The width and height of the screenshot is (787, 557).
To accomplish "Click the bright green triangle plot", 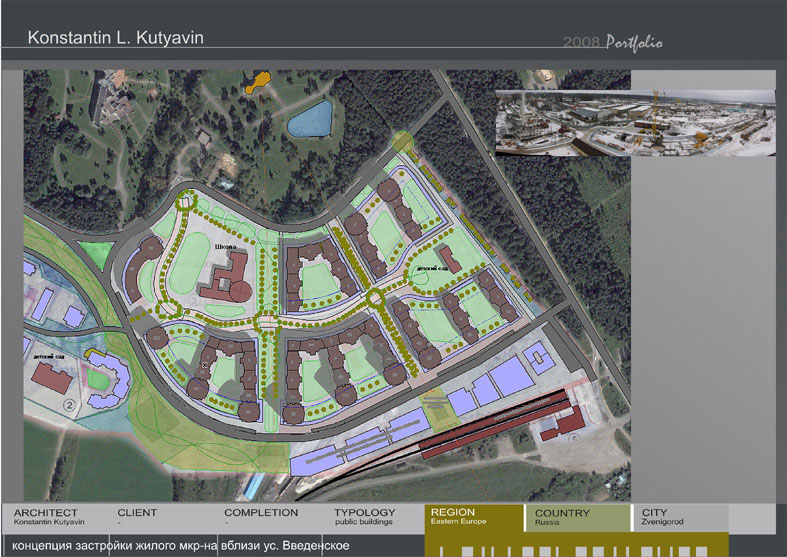I will click(96, 253).
